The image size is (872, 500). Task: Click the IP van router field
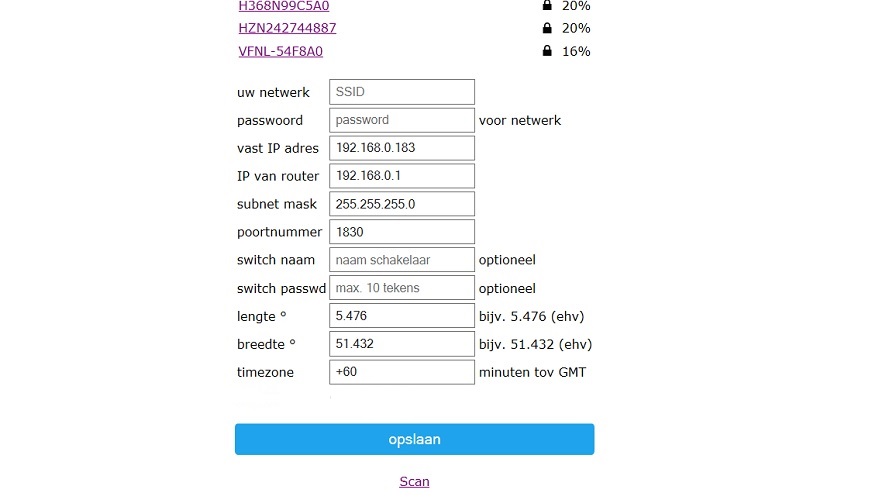401,176
